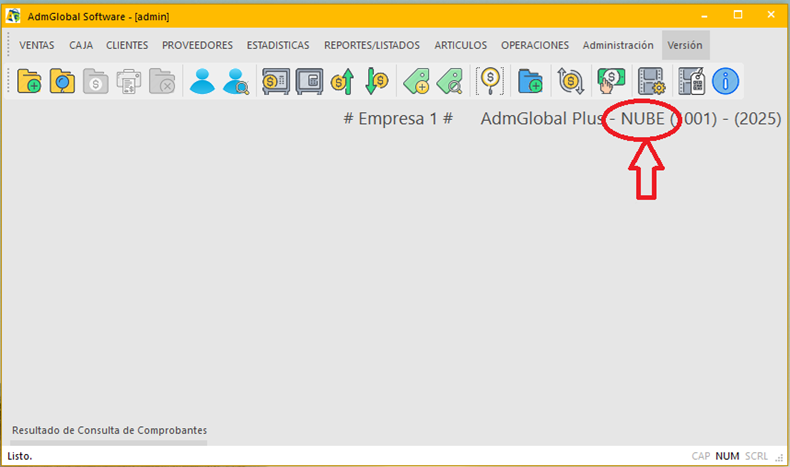Click the AdmGlobal app icon in title bar
Image resolution: width=790 pixels, height=467 pixels.
(x=13, y=16)
